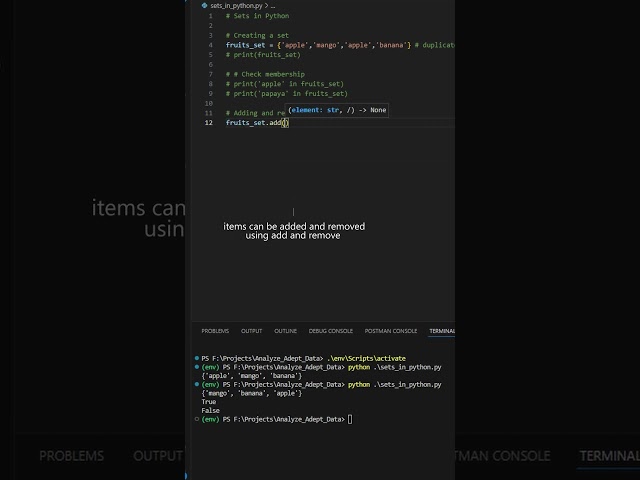Open the DEBUG CONSOLE tab
The height and width of the screenshot is (480, 640).
tap(331, 331)
